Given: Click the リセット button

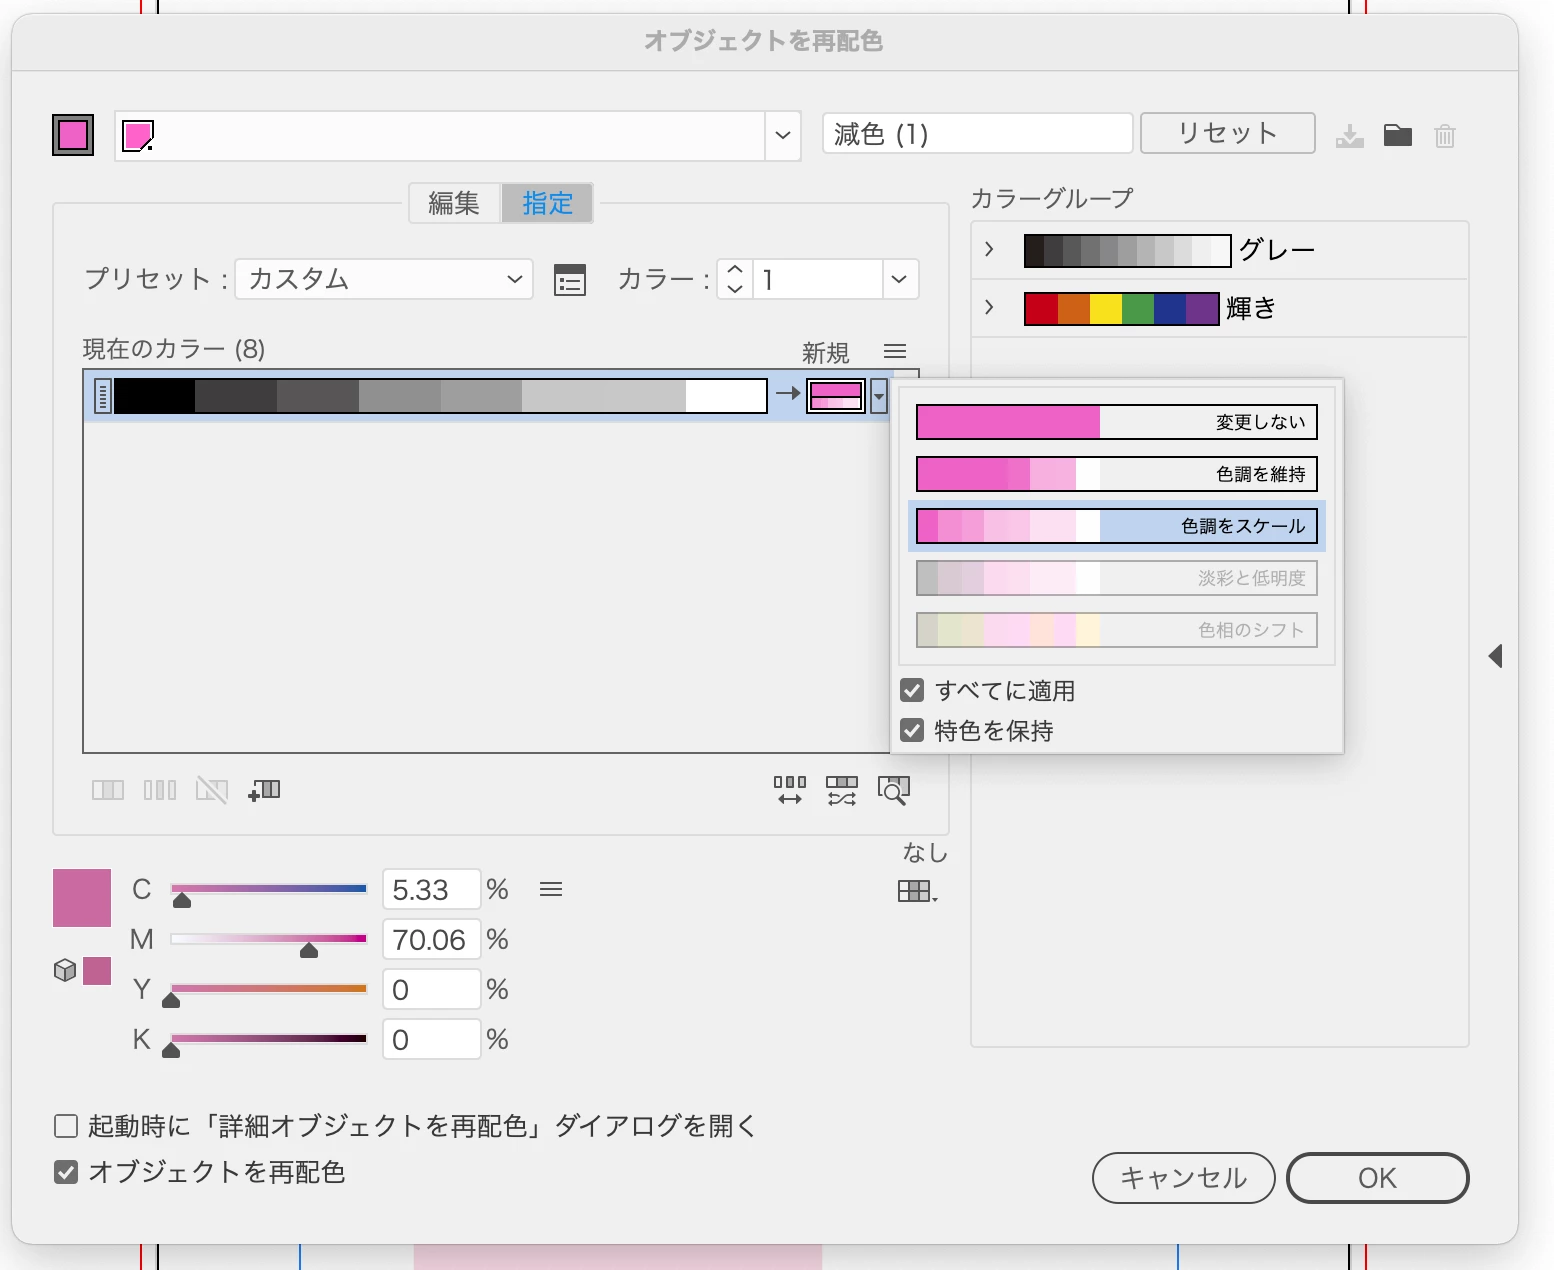Looking at the screenshot, I should pyautogui.click(x=1228, y=133).
